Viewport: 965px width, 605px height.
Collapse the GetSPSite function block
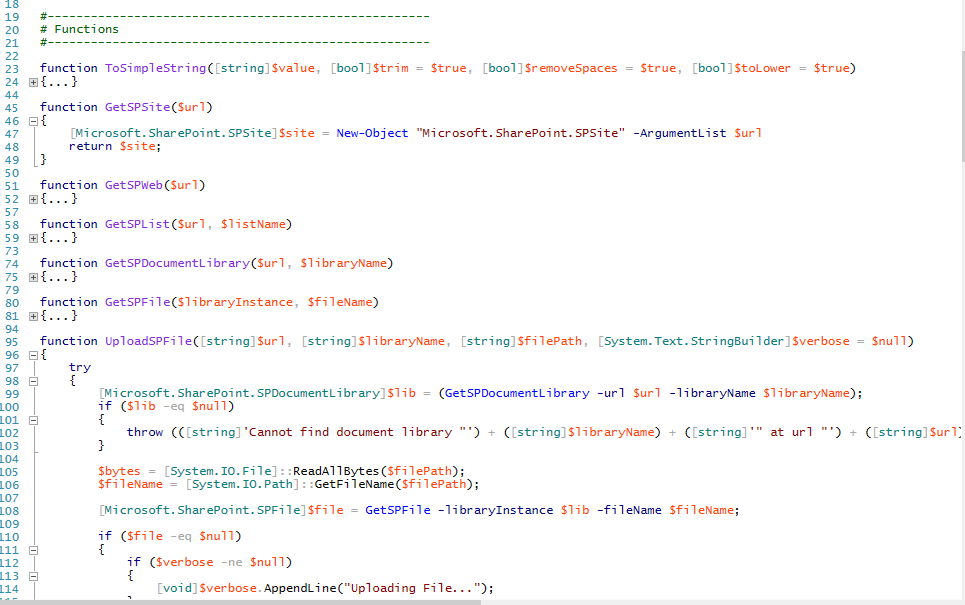pyautogui.click(x=33, y=121)
